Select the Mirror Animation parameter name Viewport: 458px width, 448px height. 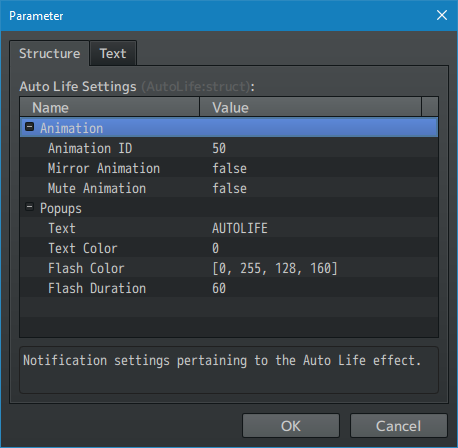point(104,168)
